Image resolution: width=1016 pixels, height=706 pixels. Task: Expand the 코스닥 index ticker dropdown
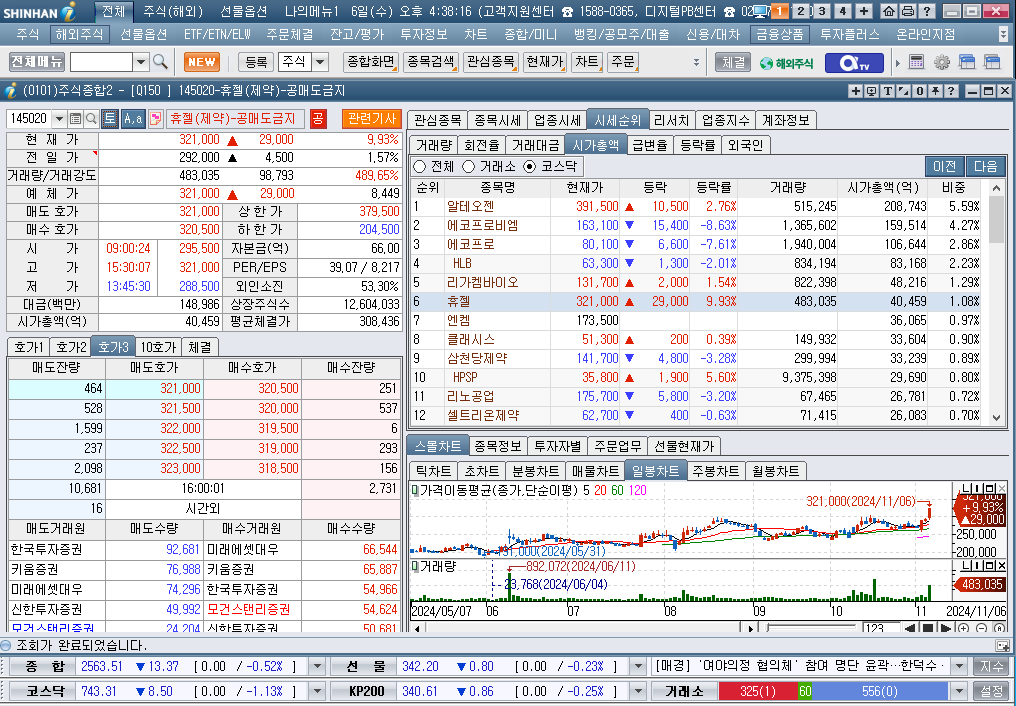[x=317, y=691]
